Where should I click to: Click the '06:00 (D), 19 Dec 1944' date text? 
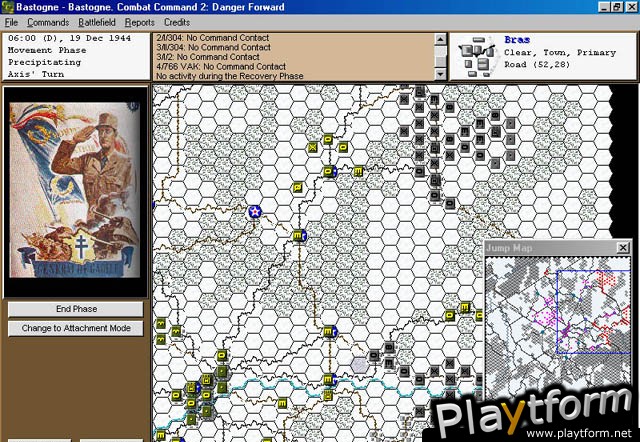coord(69,38)
